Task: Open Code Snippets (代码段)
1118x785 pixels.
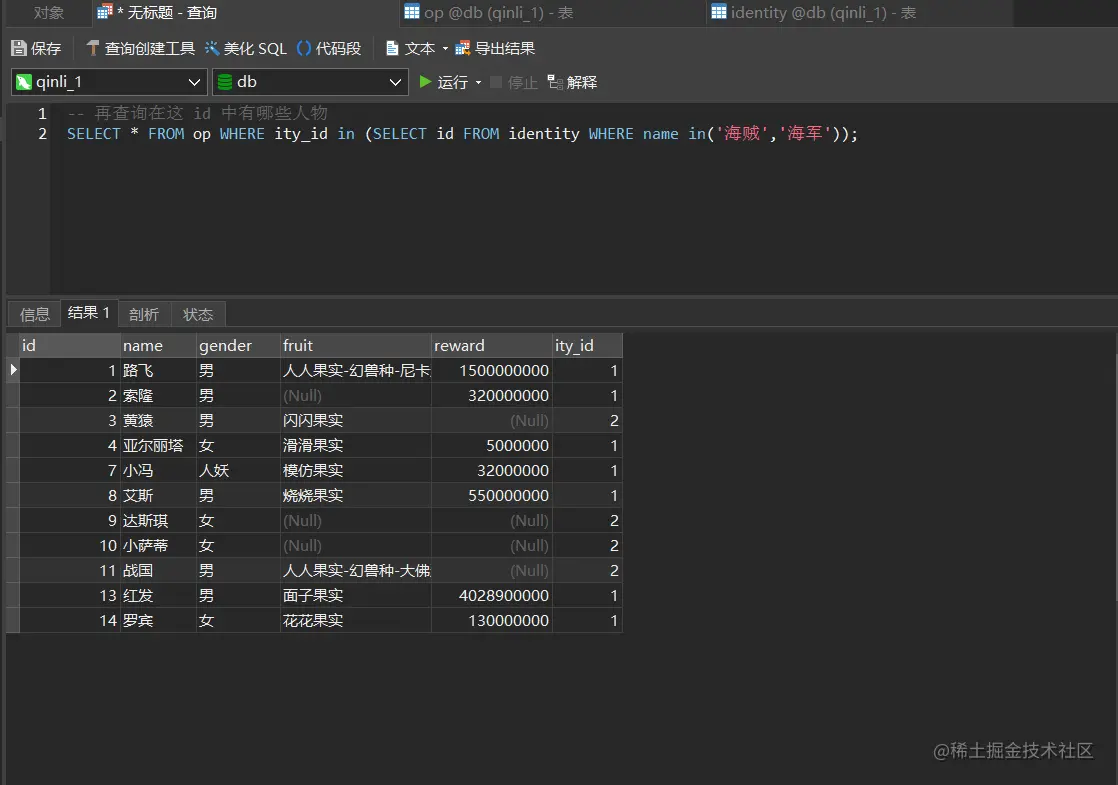Action: tap(329, 48)
